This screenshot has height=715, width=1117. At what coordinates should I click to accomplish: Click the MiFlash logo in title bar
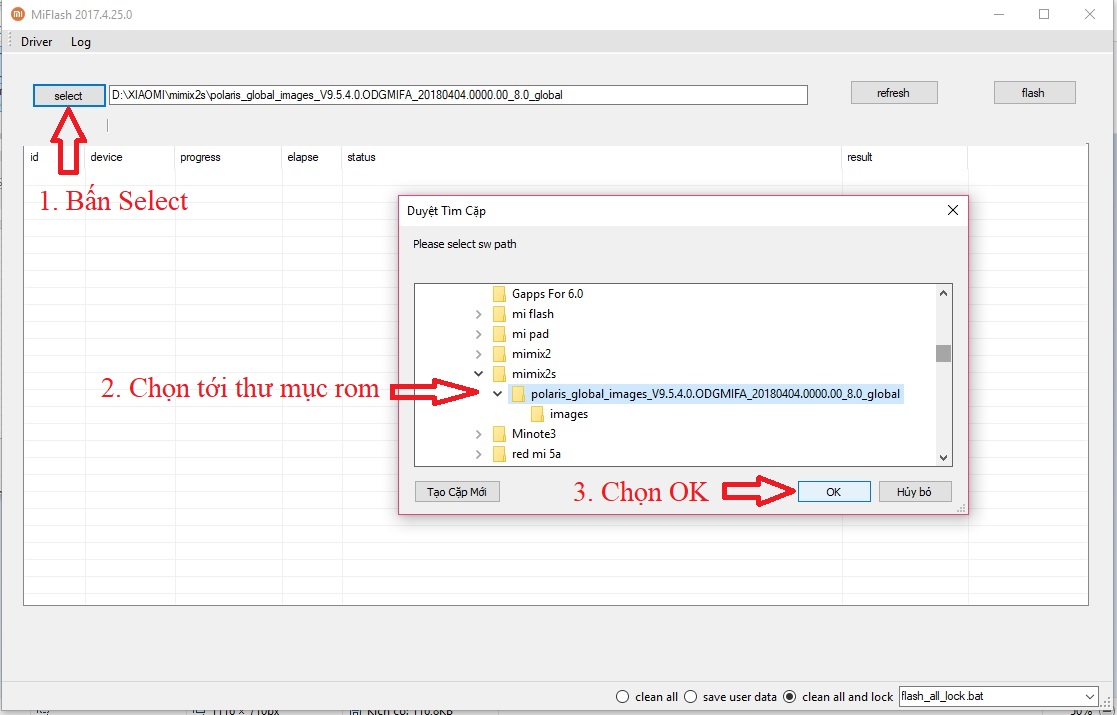click(17, 14)
